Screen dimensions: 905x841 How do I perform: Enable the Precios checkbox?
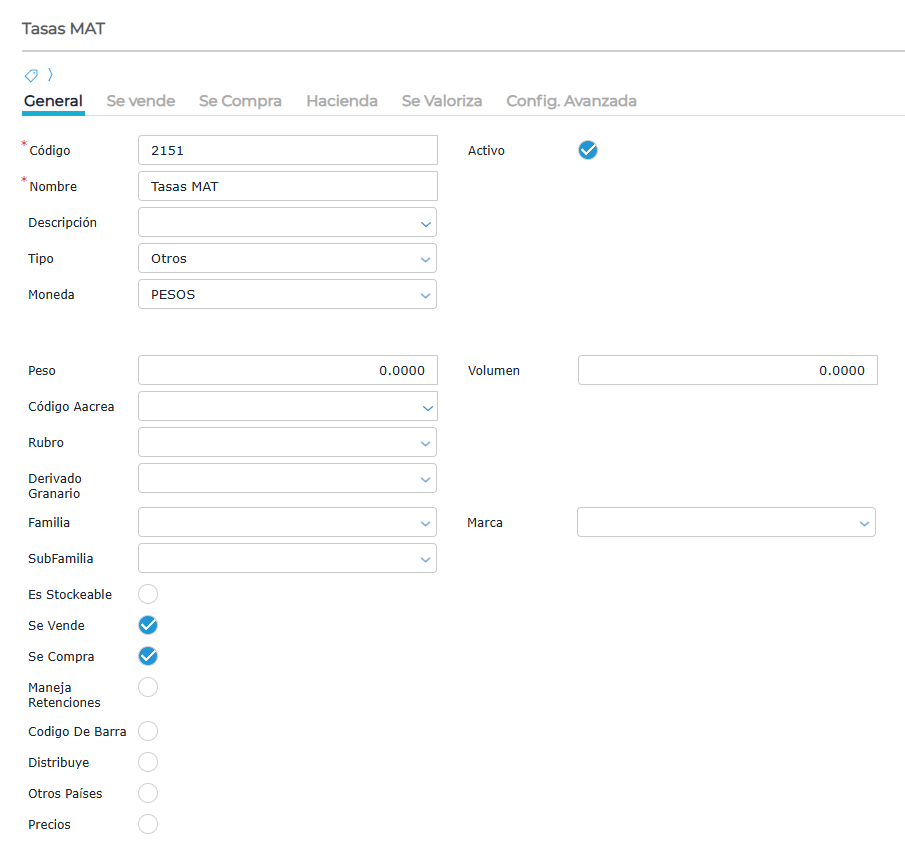pos(148,824)
